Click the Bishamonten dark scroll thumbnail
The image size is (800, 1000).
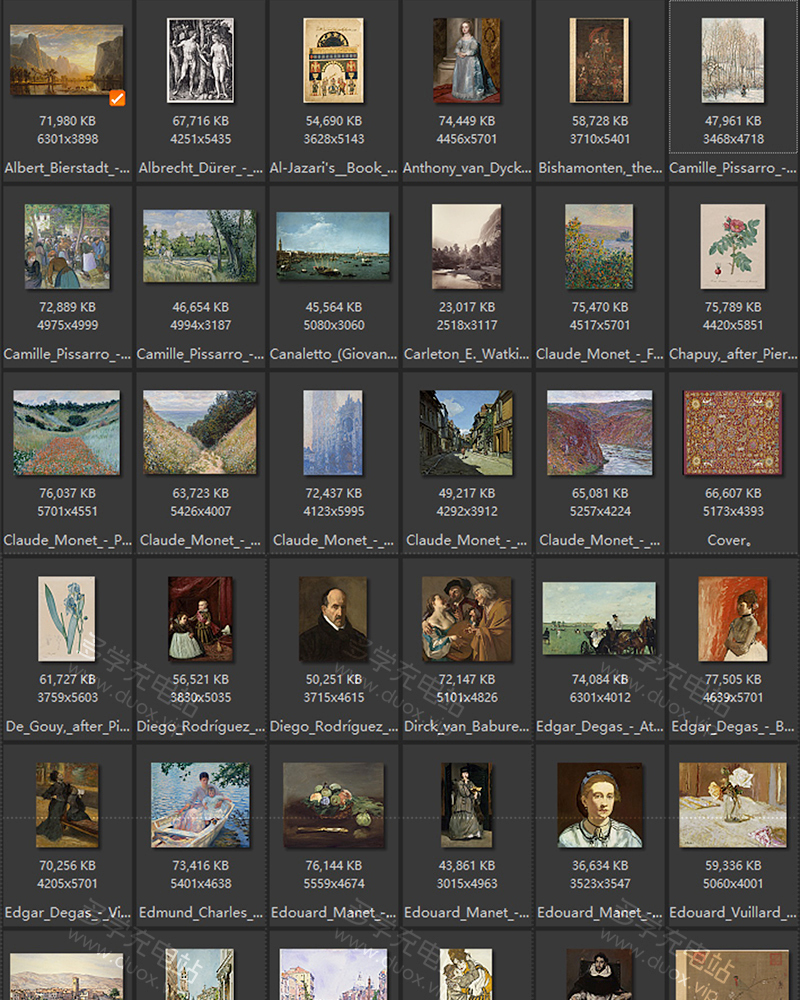pyautogui.click(x=599, y=60)
